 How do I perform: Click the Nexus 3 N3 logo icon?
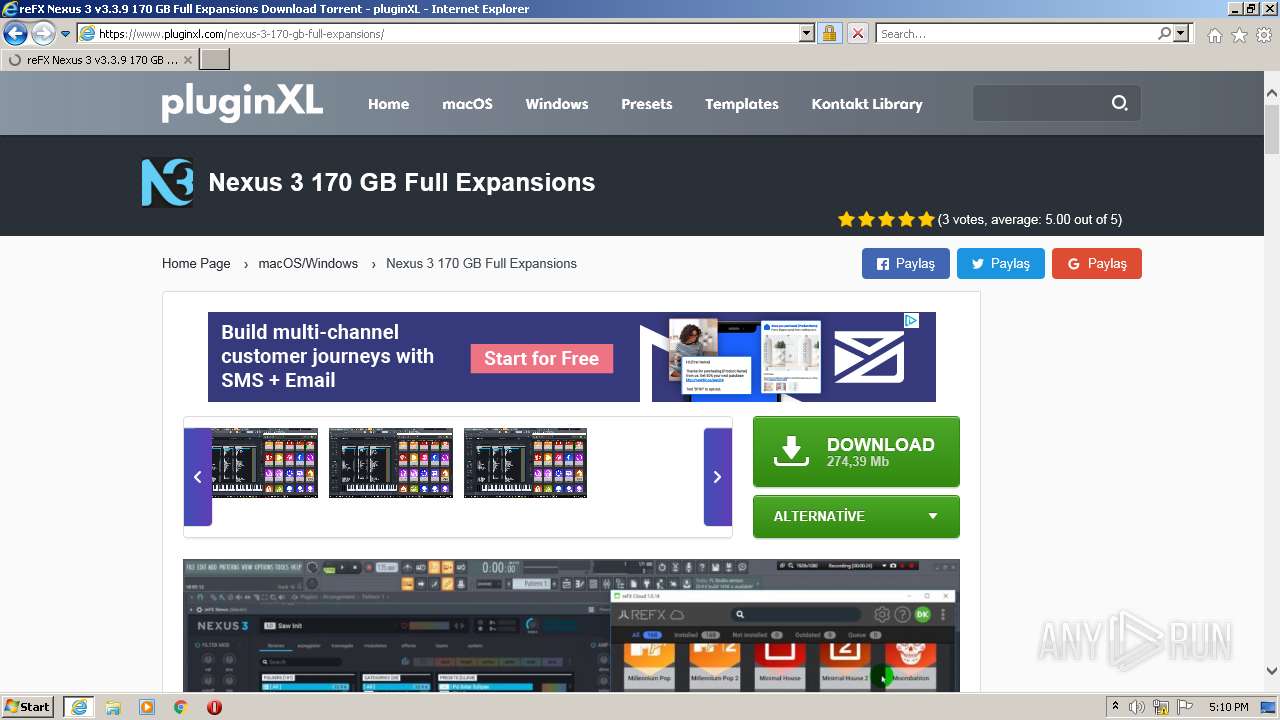pos(167,182)
